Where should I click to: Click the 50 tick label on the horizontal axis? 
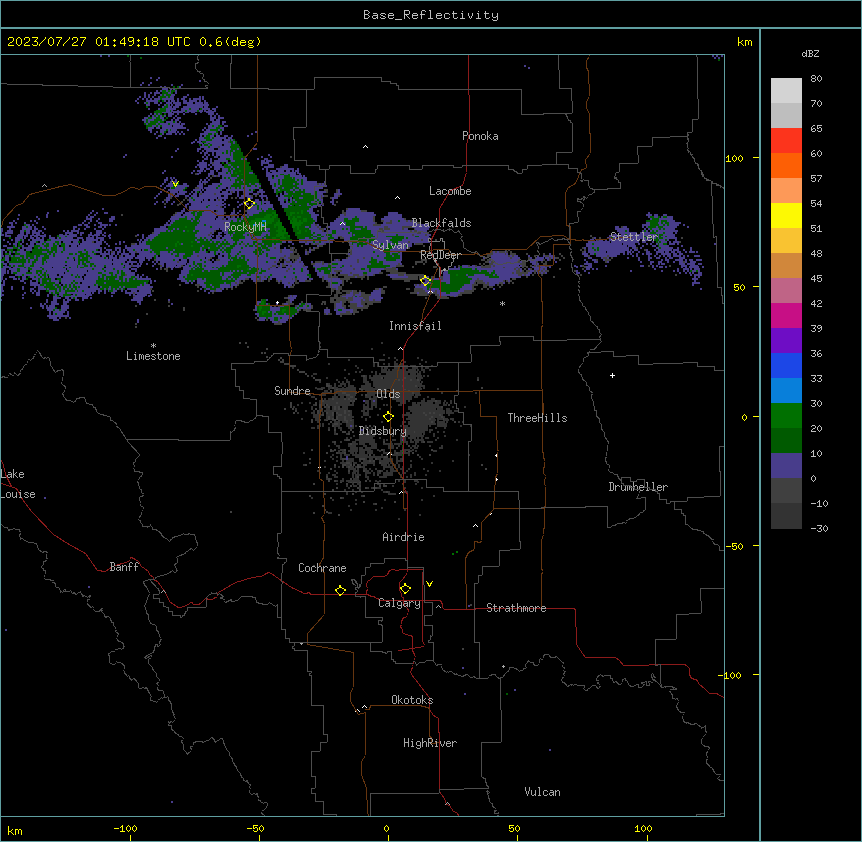point(514,828)
